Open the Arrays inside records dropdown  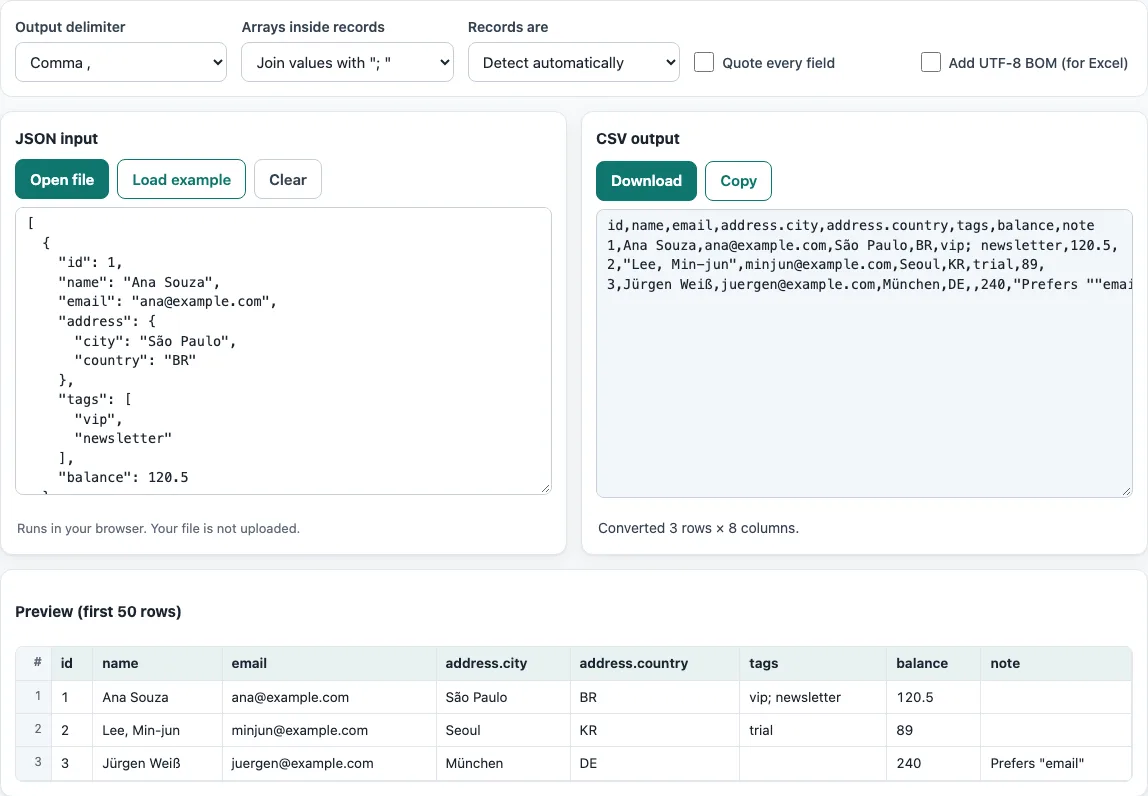[x=347, y=62]
